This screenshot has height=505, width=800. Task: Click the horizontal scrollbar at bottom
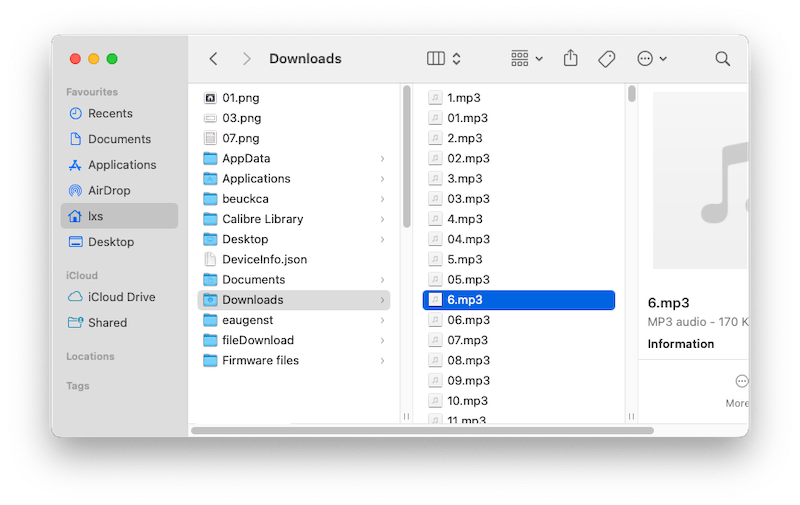click(421, 430)
